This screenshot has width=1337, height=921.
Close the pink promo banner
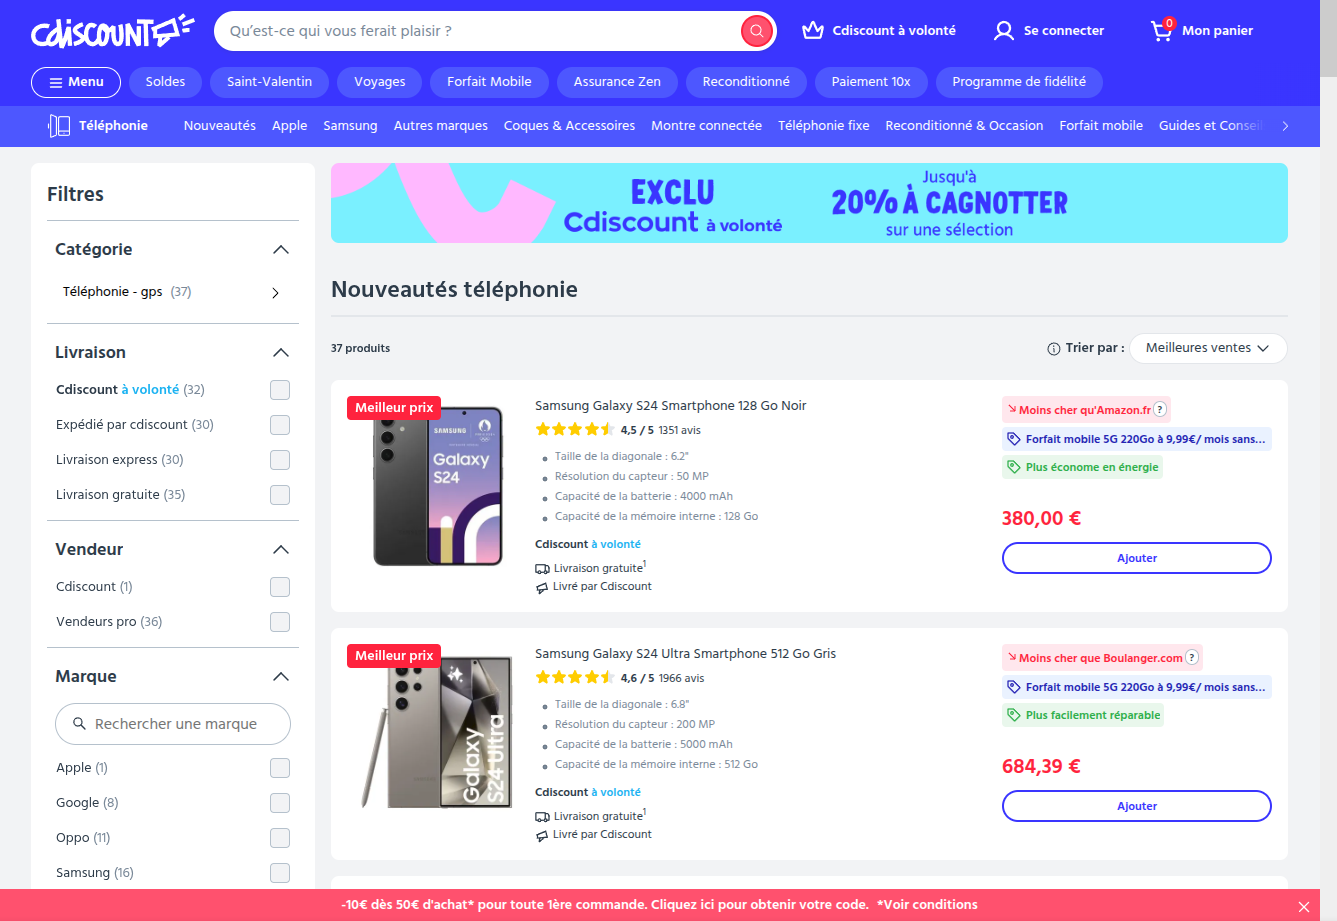[1303, 906]
